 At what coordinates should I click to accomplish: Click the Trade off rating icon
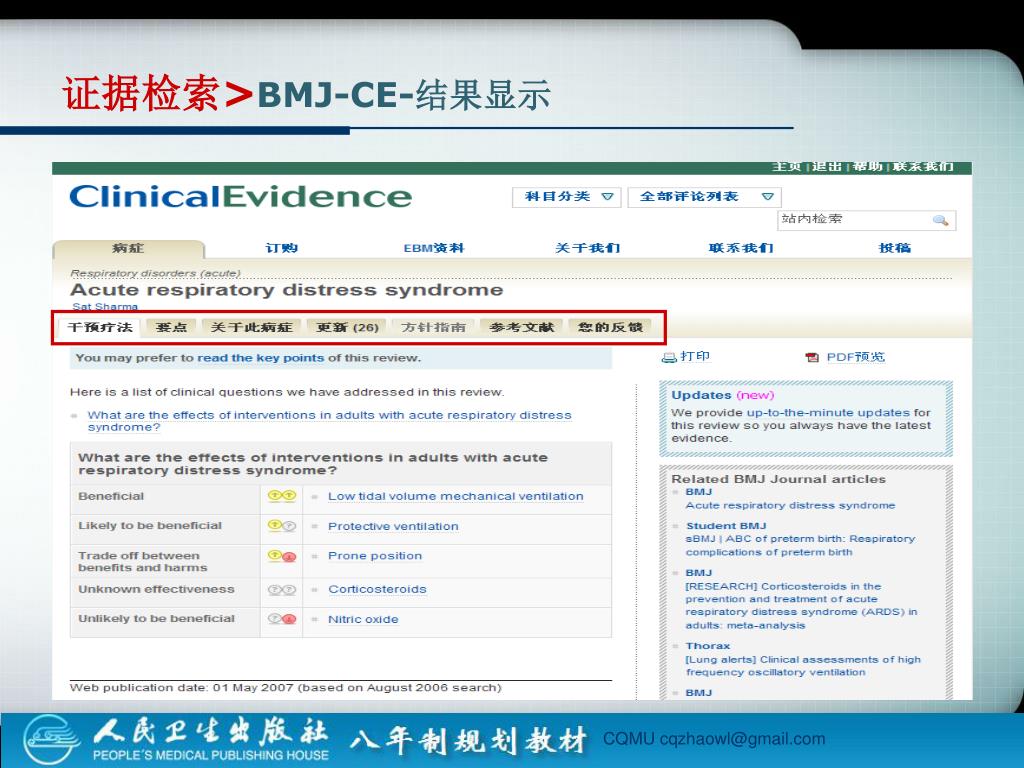pyautogui.click(x=281, y=556)
